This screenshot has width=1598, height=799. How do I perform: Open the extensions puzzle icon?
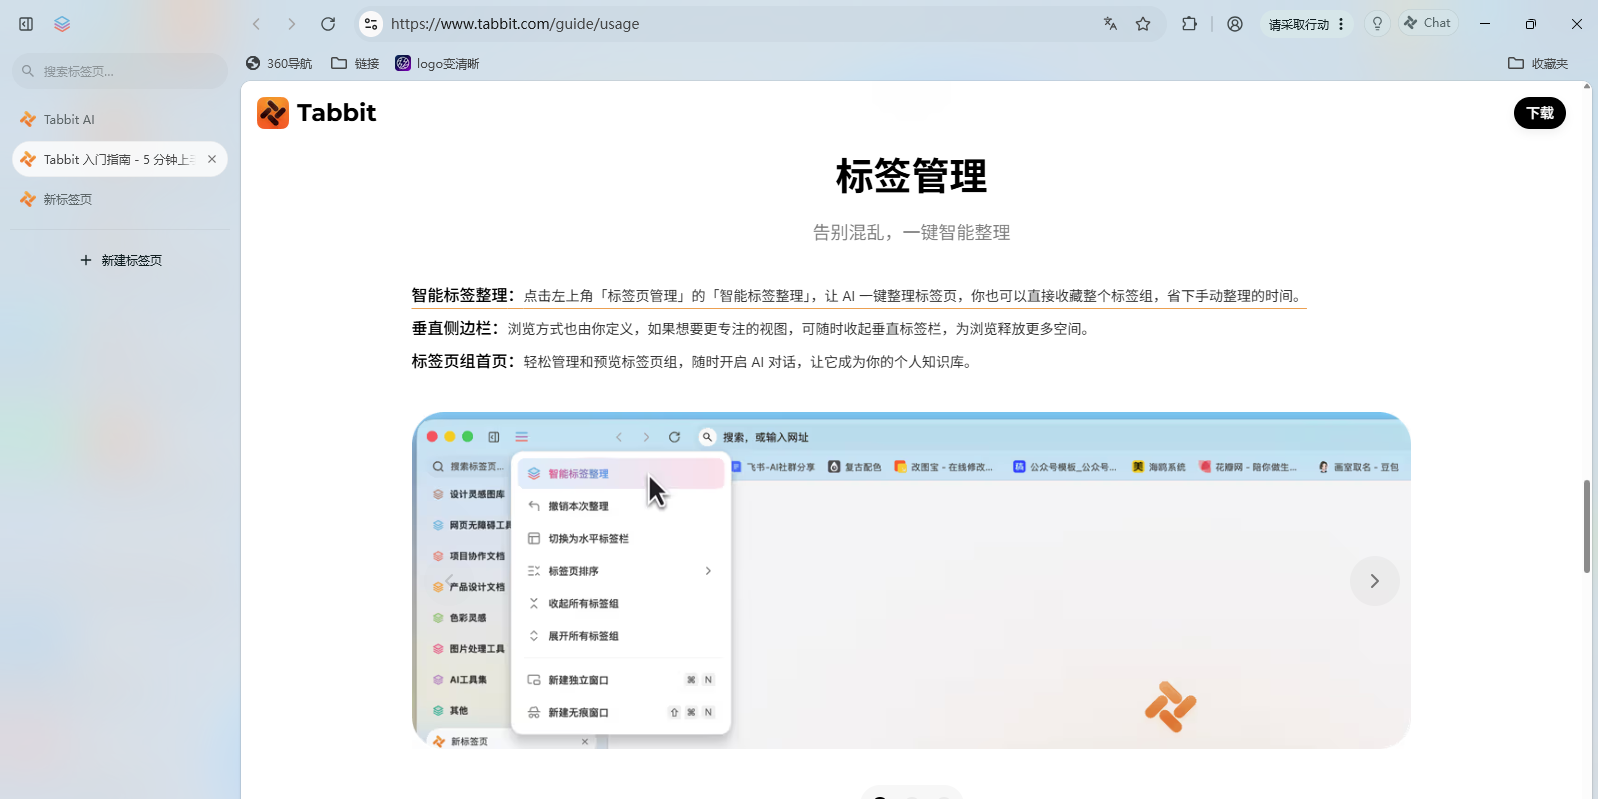pos(1189,24)
